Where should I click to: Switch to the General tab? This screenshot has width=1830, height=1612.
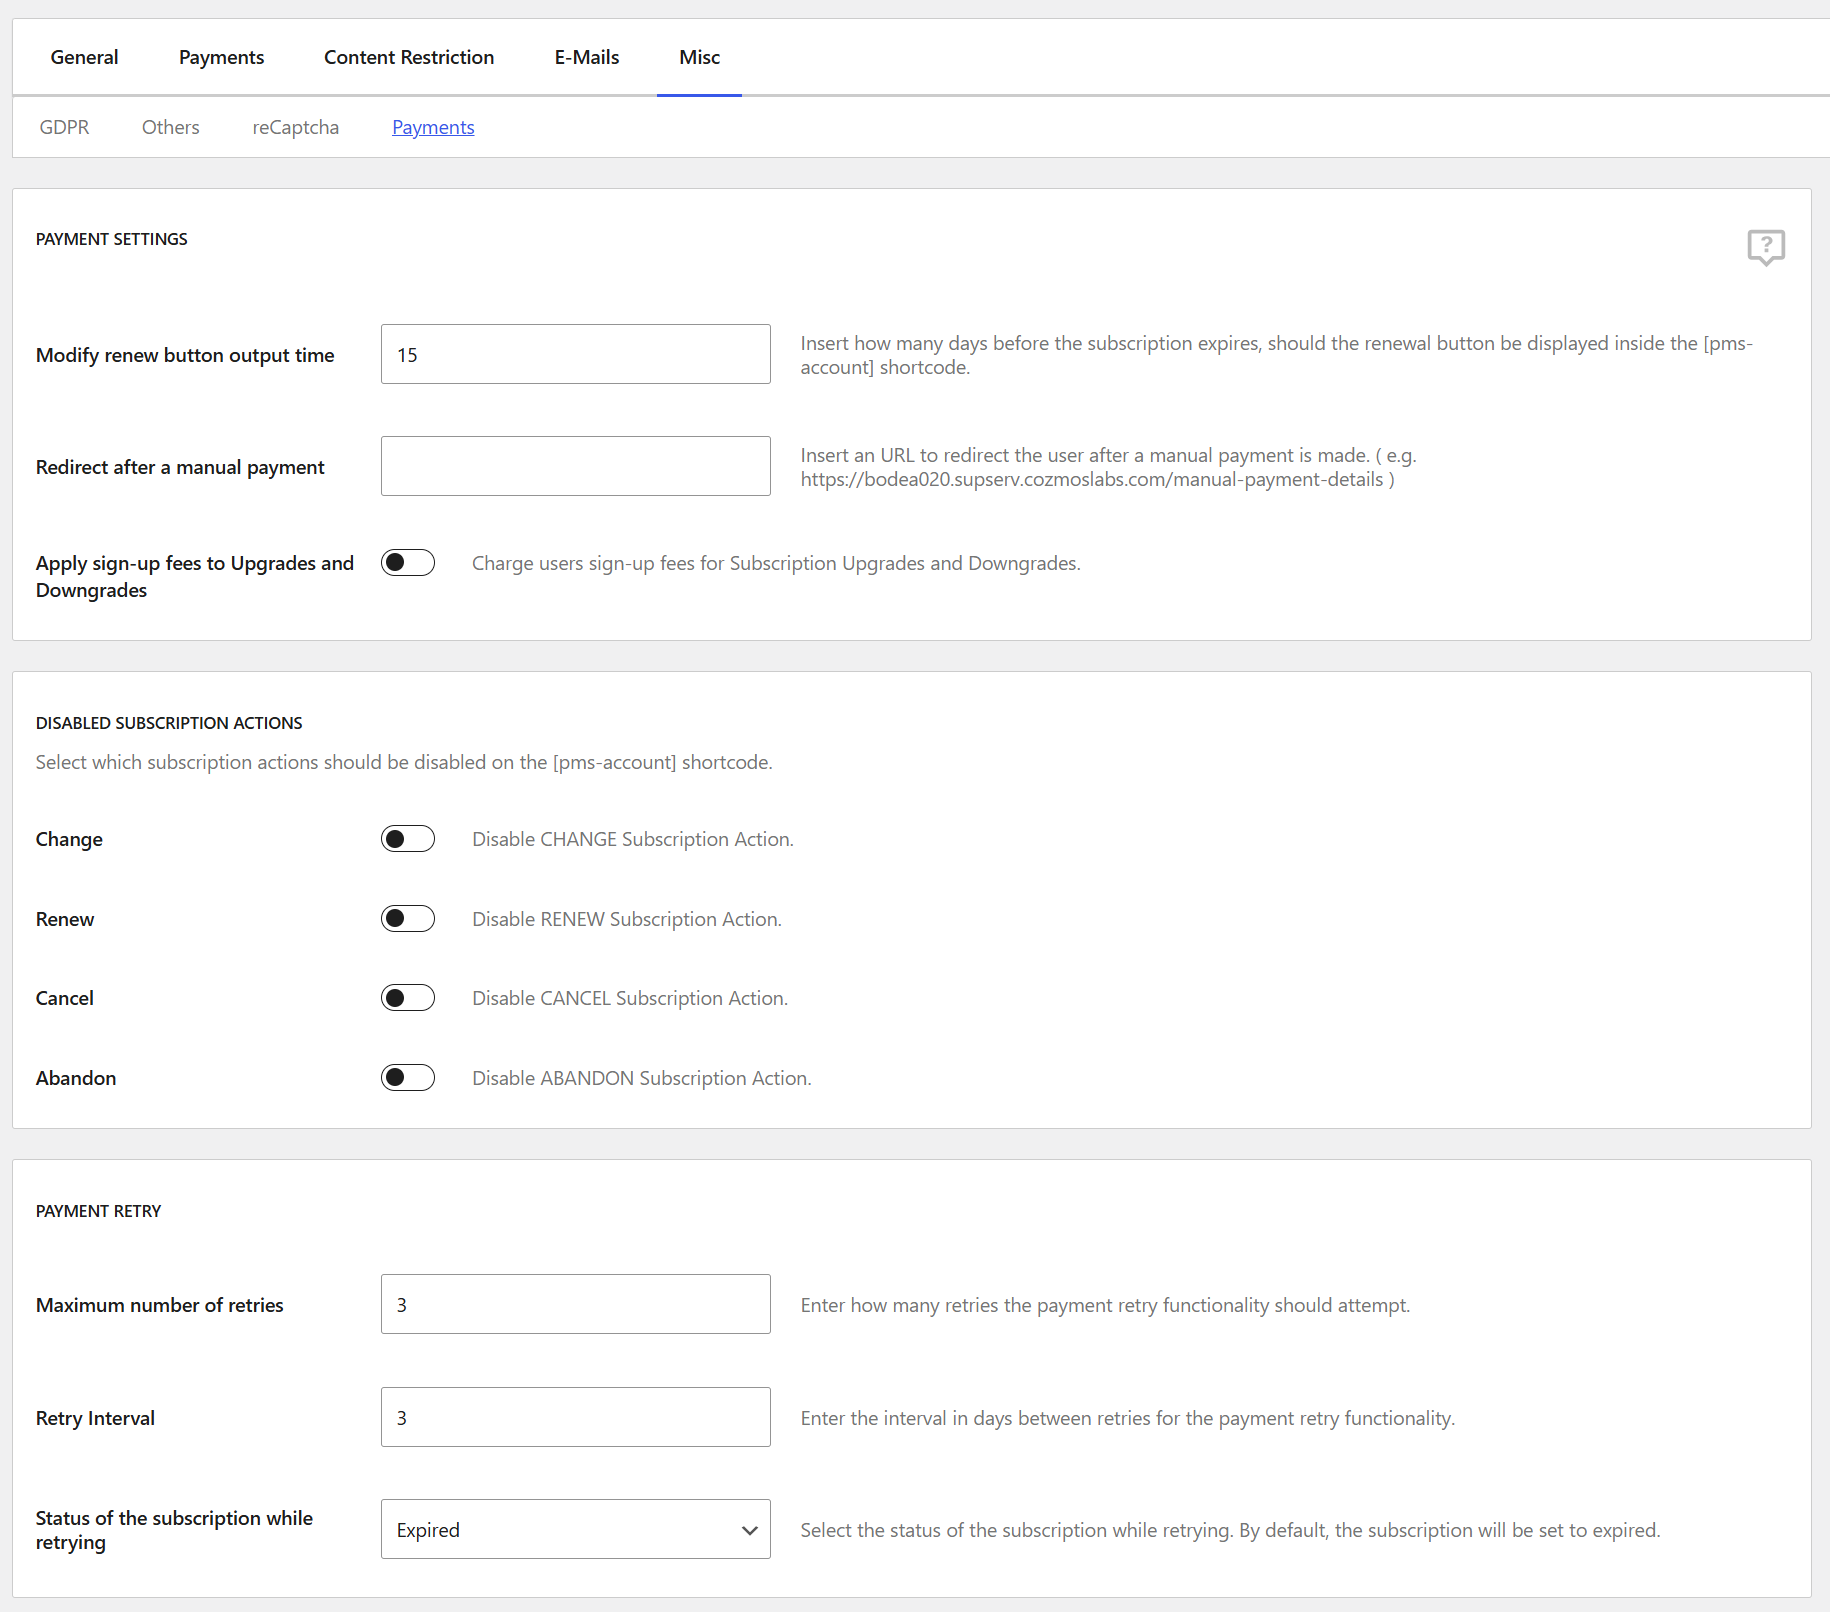(84, 57)
